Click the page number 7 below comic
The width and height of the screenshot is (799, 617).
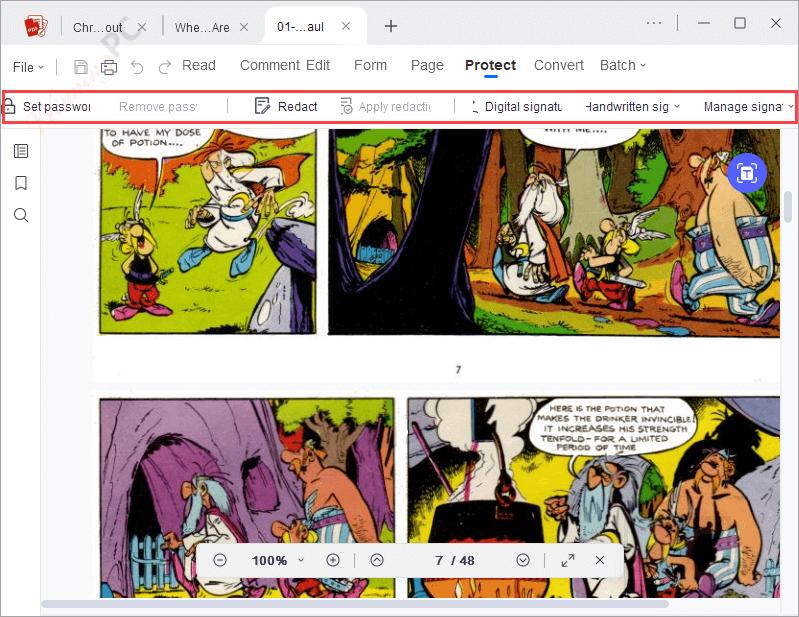[458, 369]
